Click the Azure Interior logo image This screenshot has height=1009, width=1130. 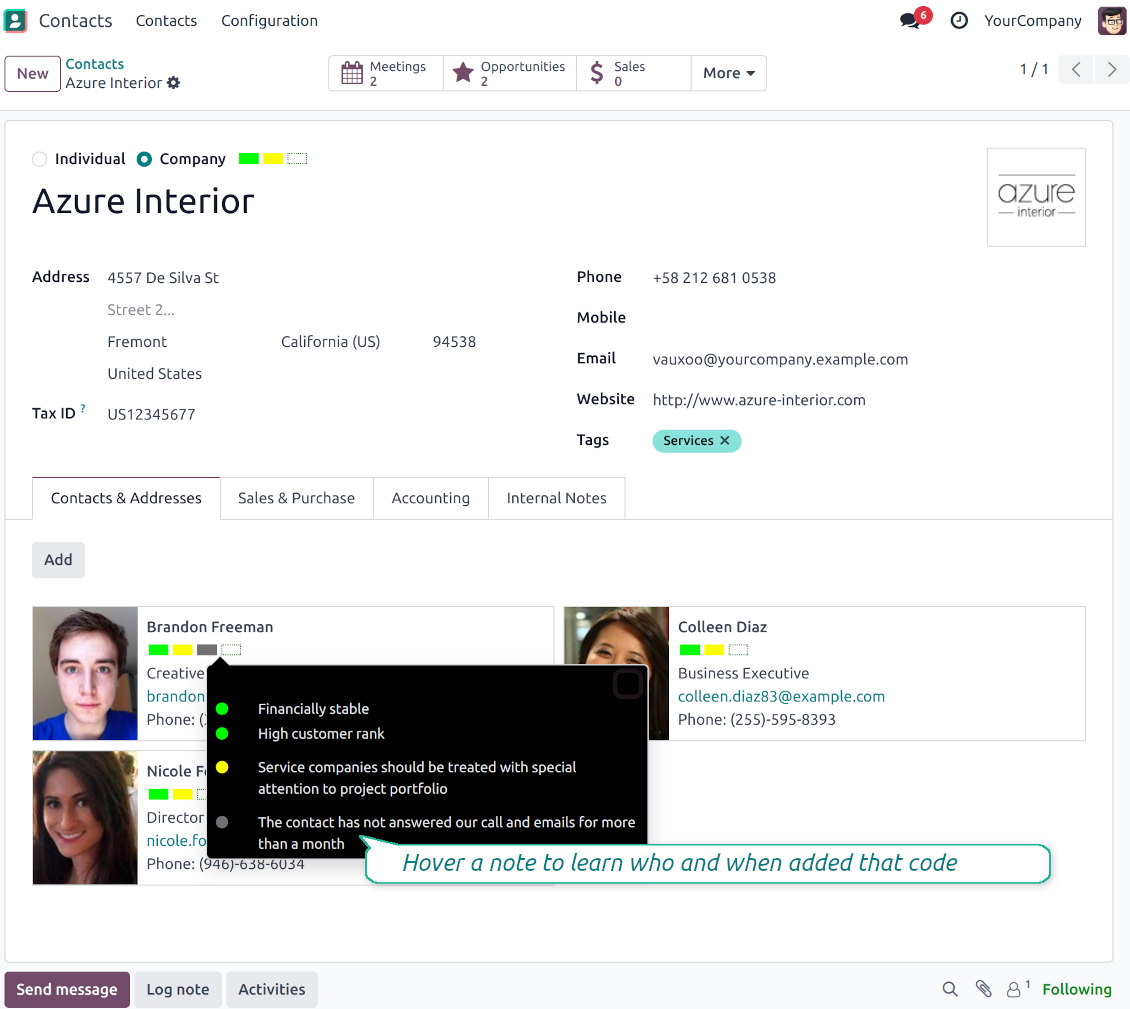click(x=1036, y=197)
